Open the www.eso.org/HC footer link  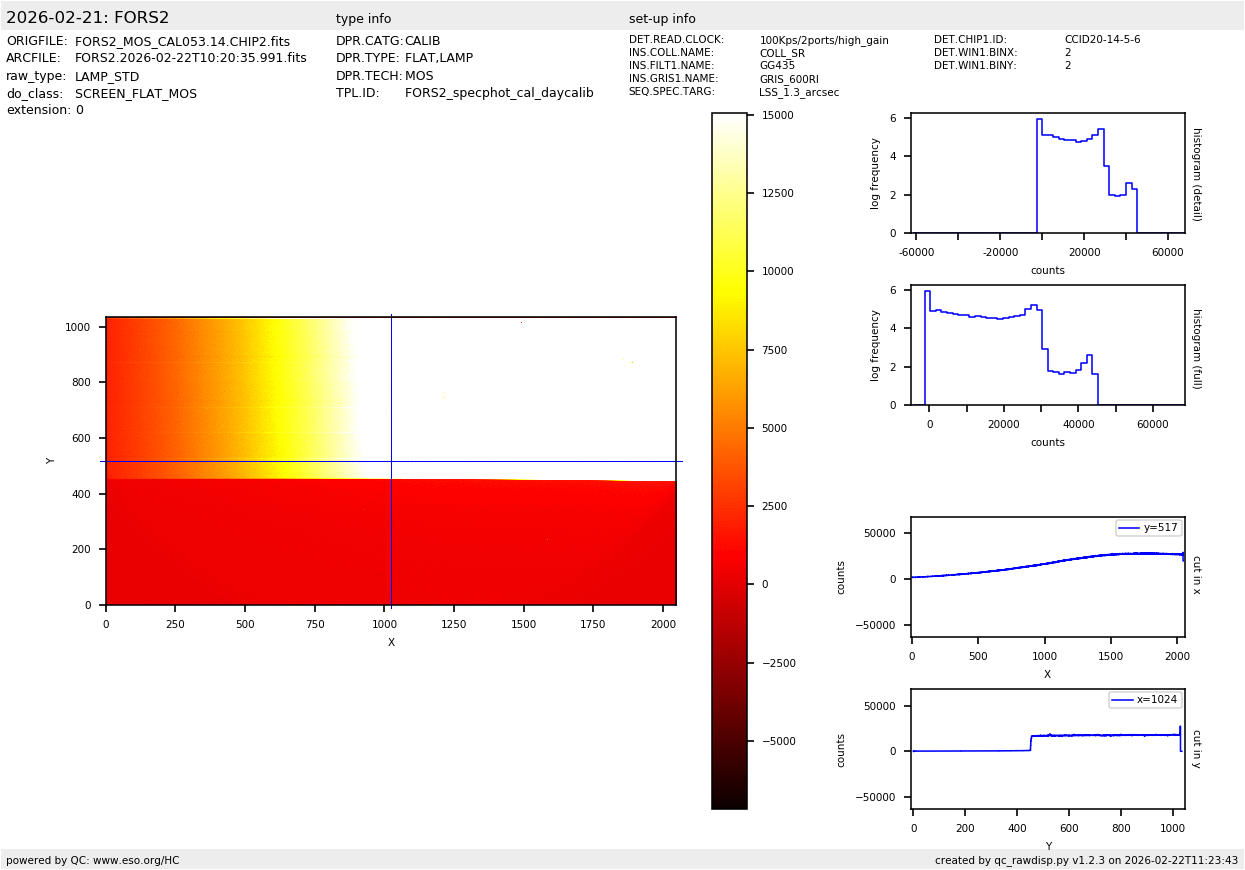tap(136, 860)
